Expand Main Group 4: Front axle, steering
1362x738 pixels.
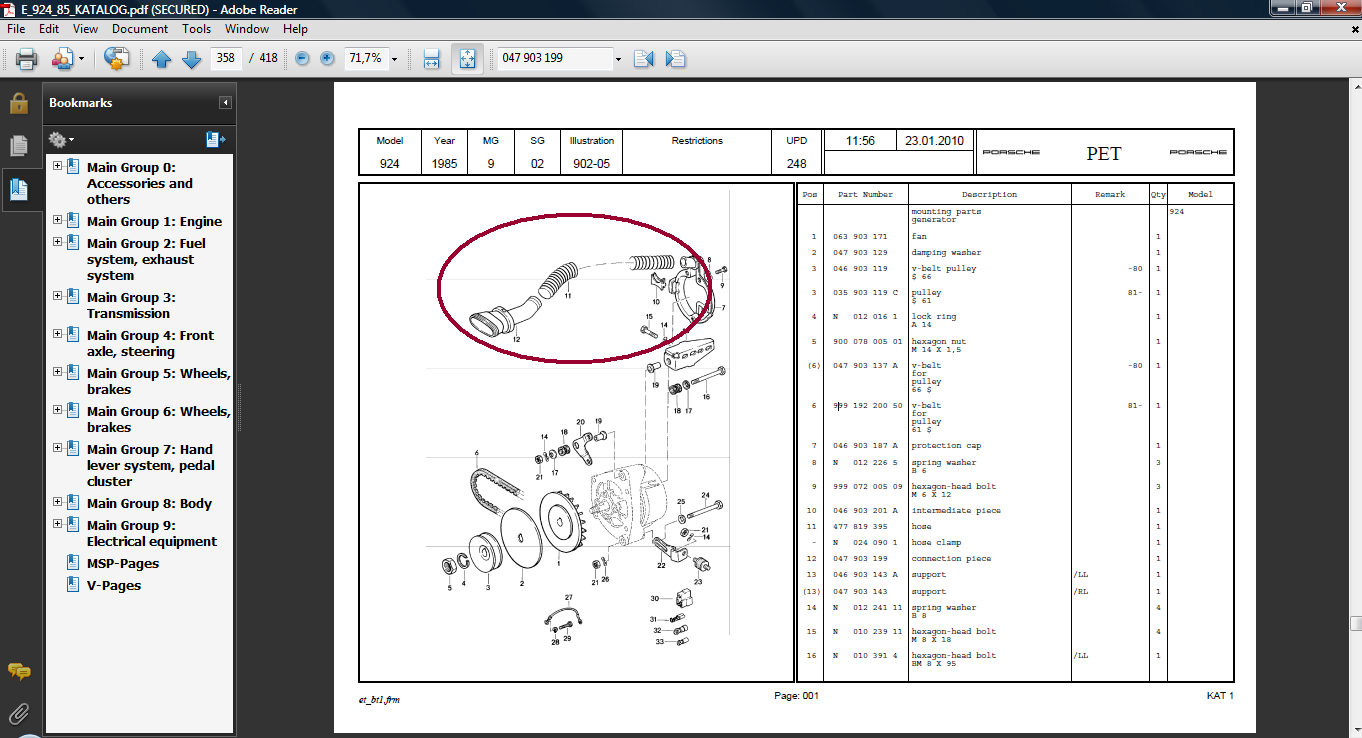pos(57,335)
